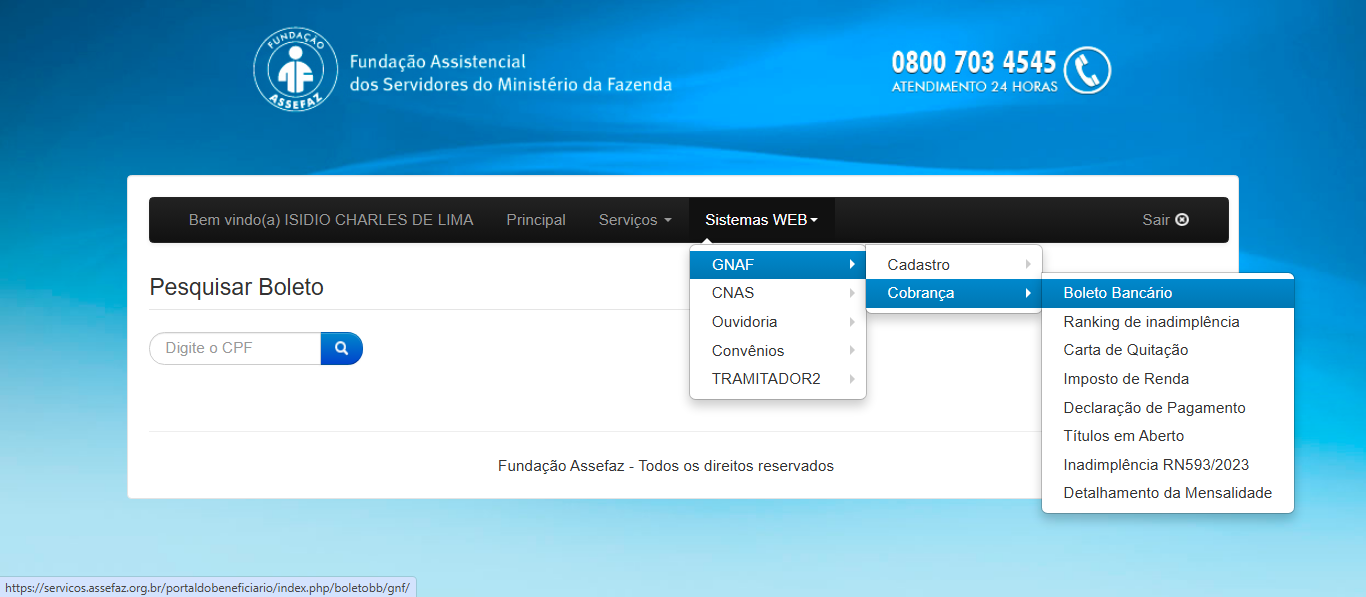Choose Ranking de inadimplência option
The image size is (1366, 597).
tap(1167, 322)
